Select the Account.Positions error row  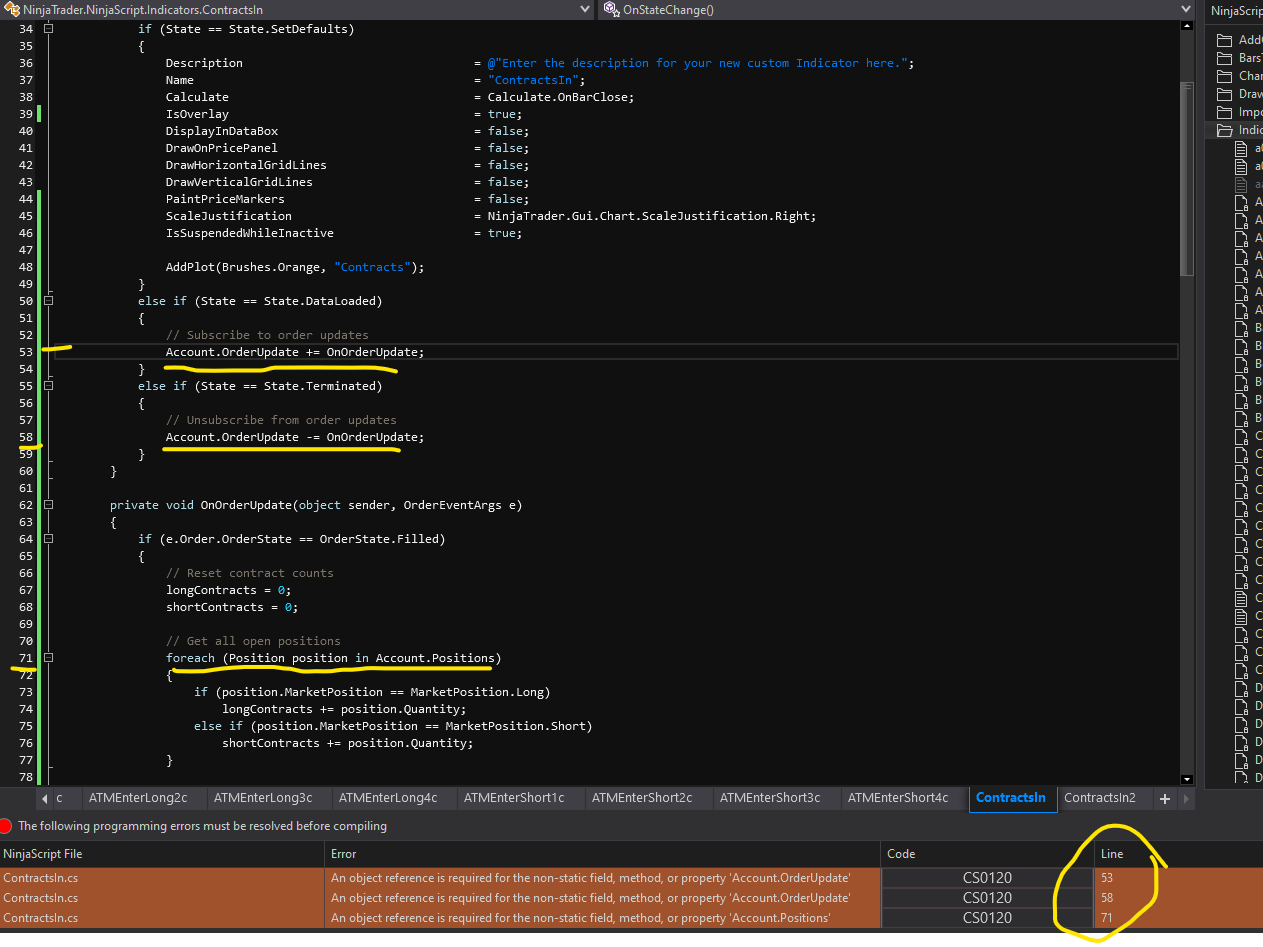pyautogui.click(x=590, y=918)
